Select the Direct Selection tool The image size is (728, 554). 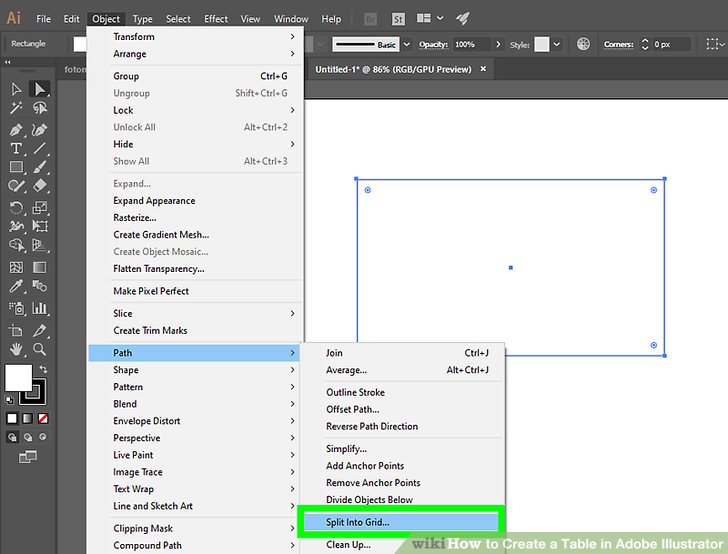[x=40, y=90]
